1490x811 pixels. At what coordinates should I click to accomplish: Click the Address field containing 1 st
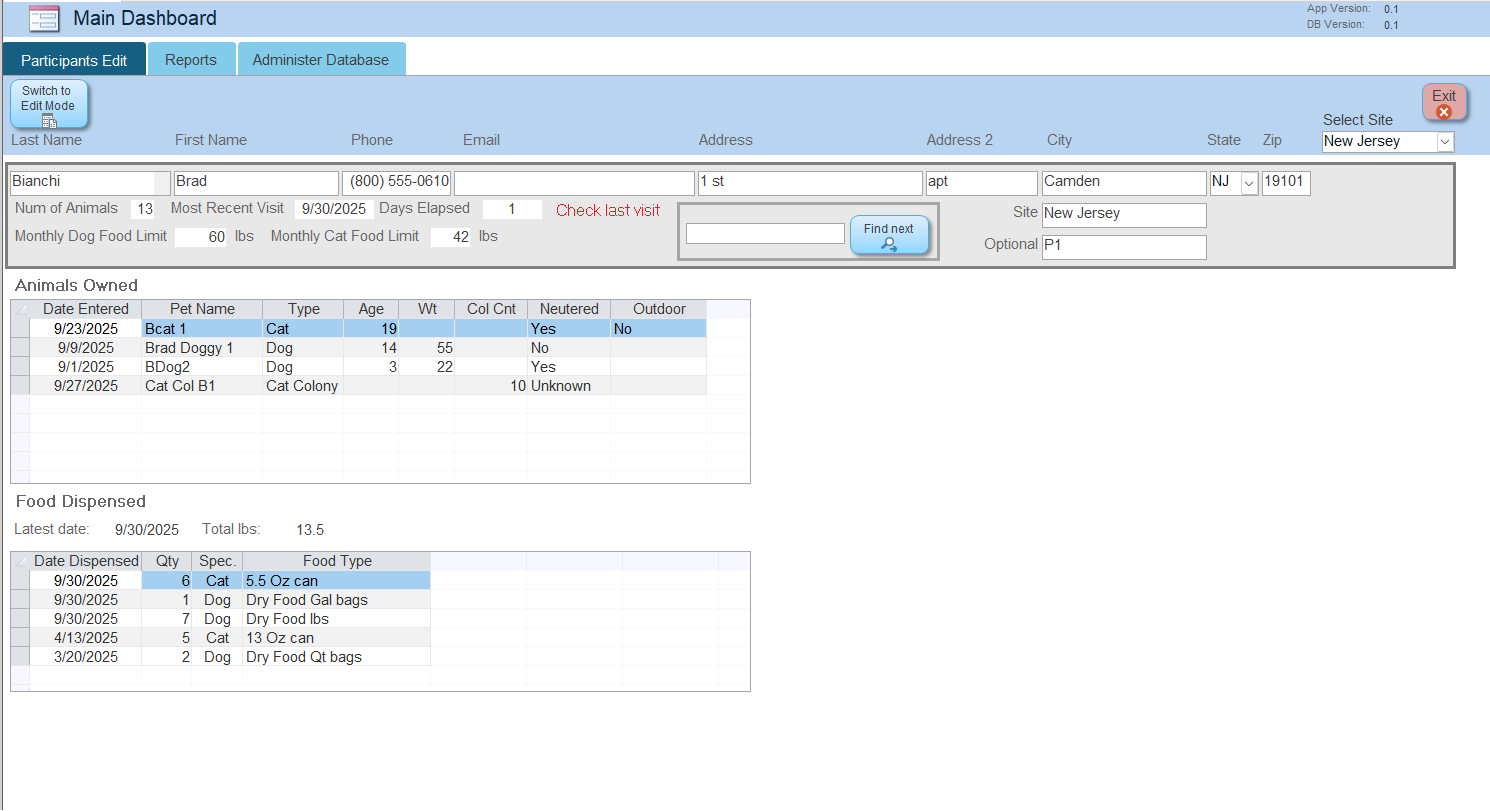coord(810,183)
